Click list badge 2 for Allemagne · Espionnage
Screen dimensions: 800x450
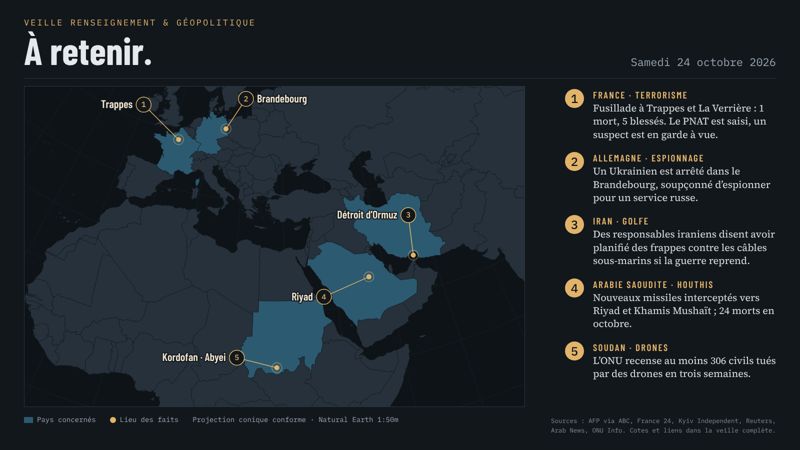[574, 162]
